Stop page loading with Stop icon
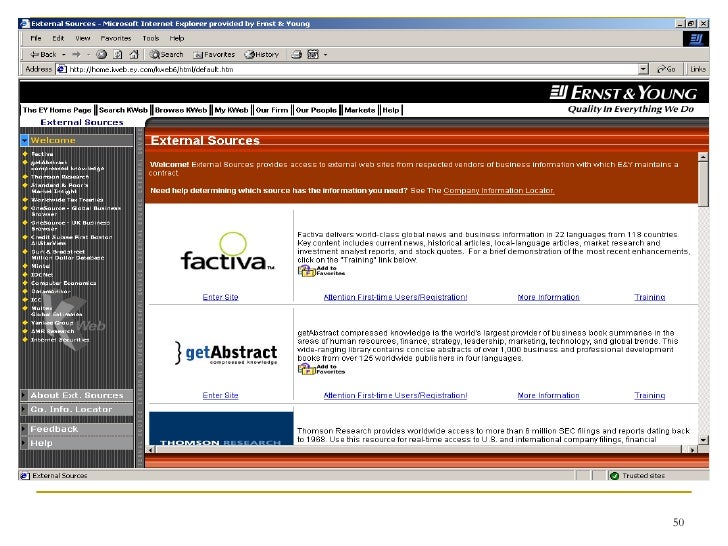This screenshot has height=546, width=728. click(102, 54)
